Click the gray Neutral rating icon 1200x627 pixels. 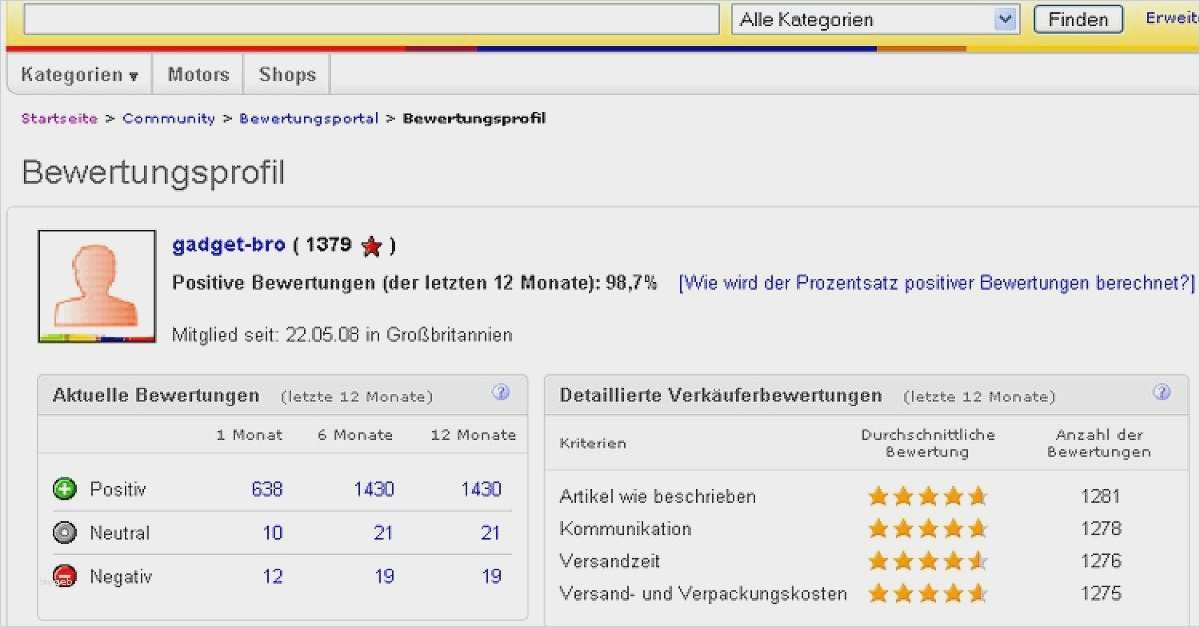coord(63,533)
